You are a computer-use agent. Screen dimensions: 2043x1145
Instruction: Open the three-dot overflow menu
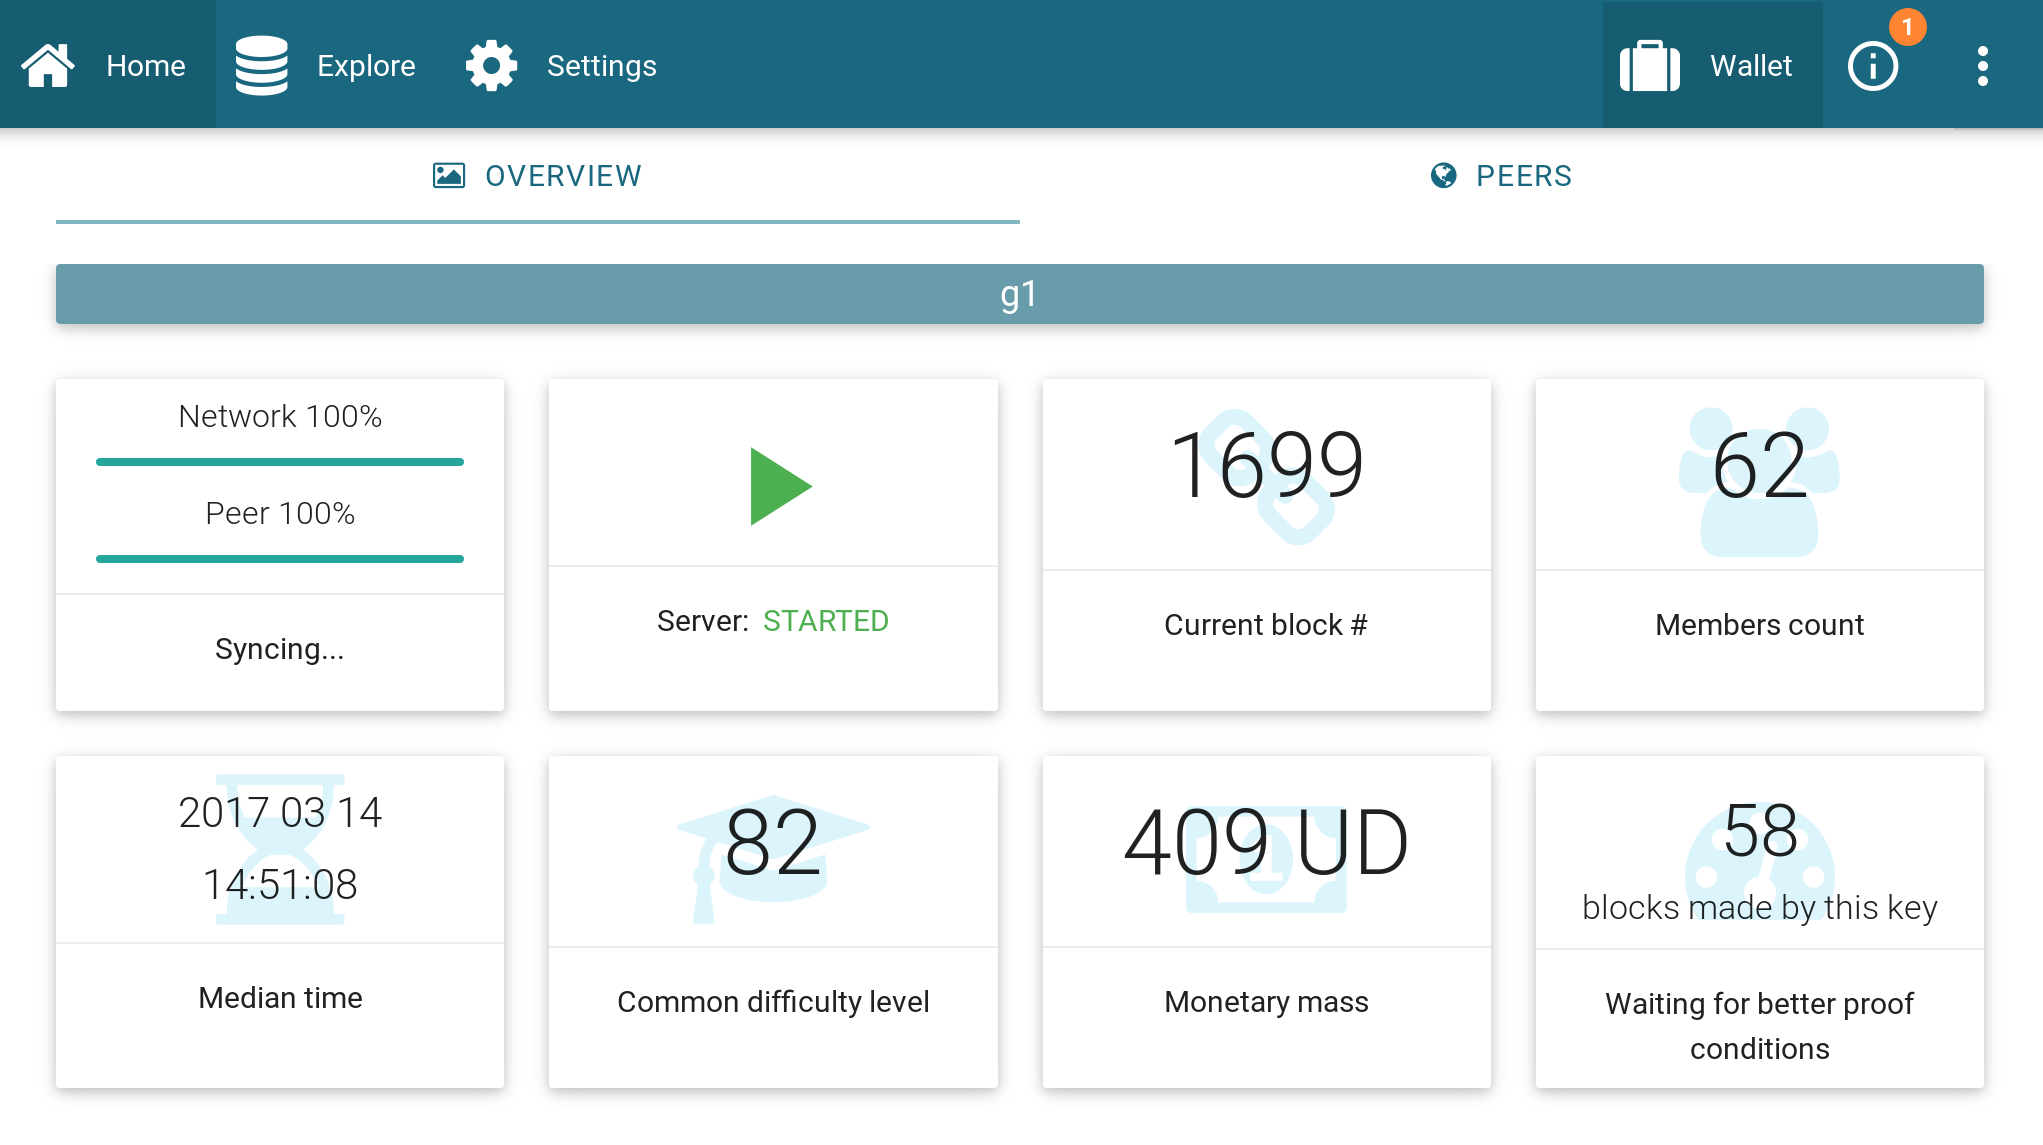pyautogui.click(x=1982, y=66)
